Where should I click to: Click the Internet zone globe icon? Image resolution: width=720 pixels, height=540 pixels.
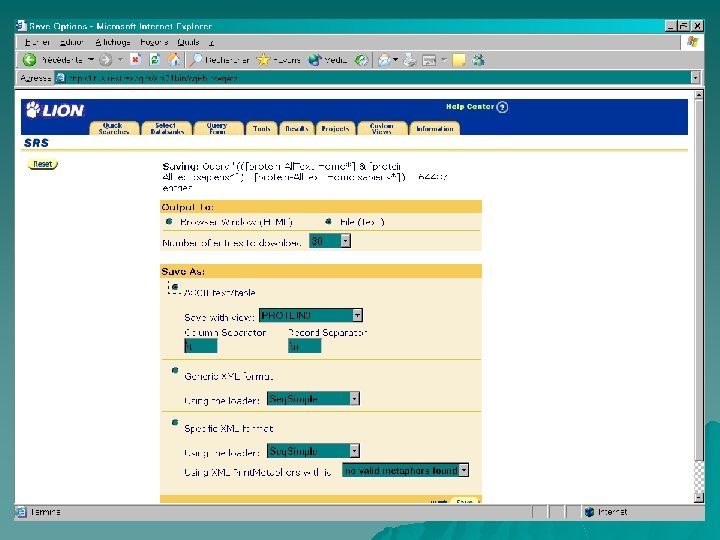(590, 512)
